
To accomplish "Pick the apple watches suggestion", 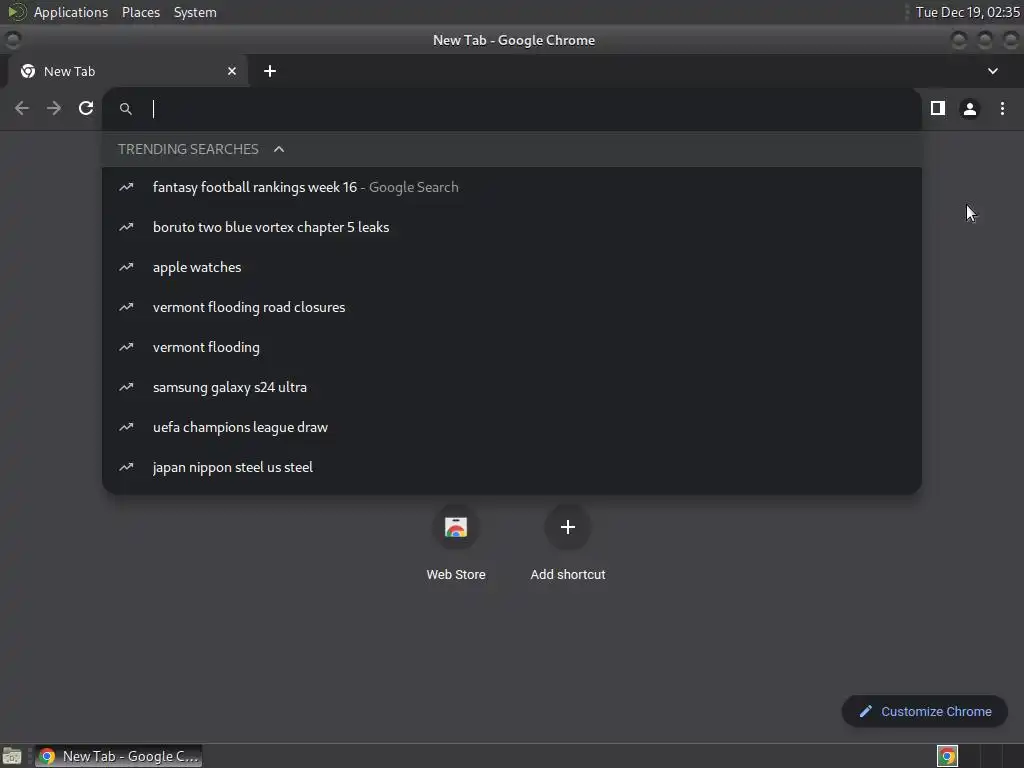I will tap(512, 267).
